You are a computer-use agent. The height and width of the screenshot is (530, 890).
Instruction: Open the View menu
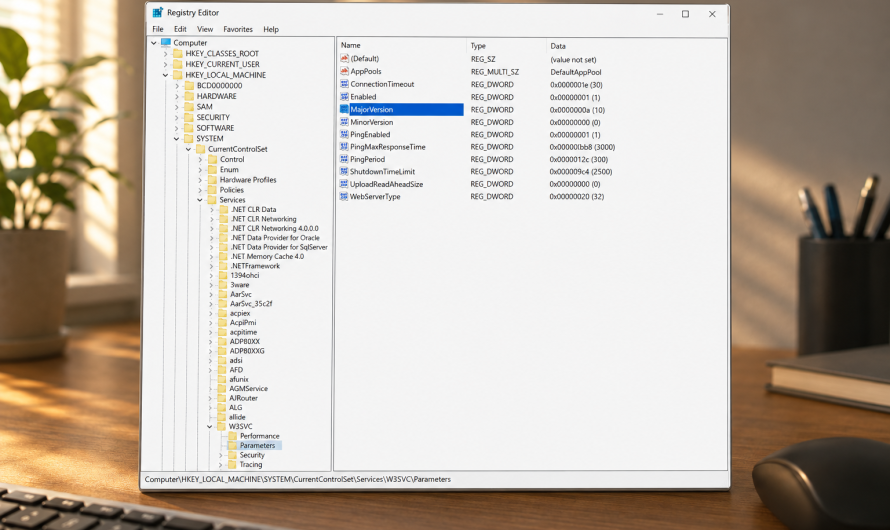[205, 29]
